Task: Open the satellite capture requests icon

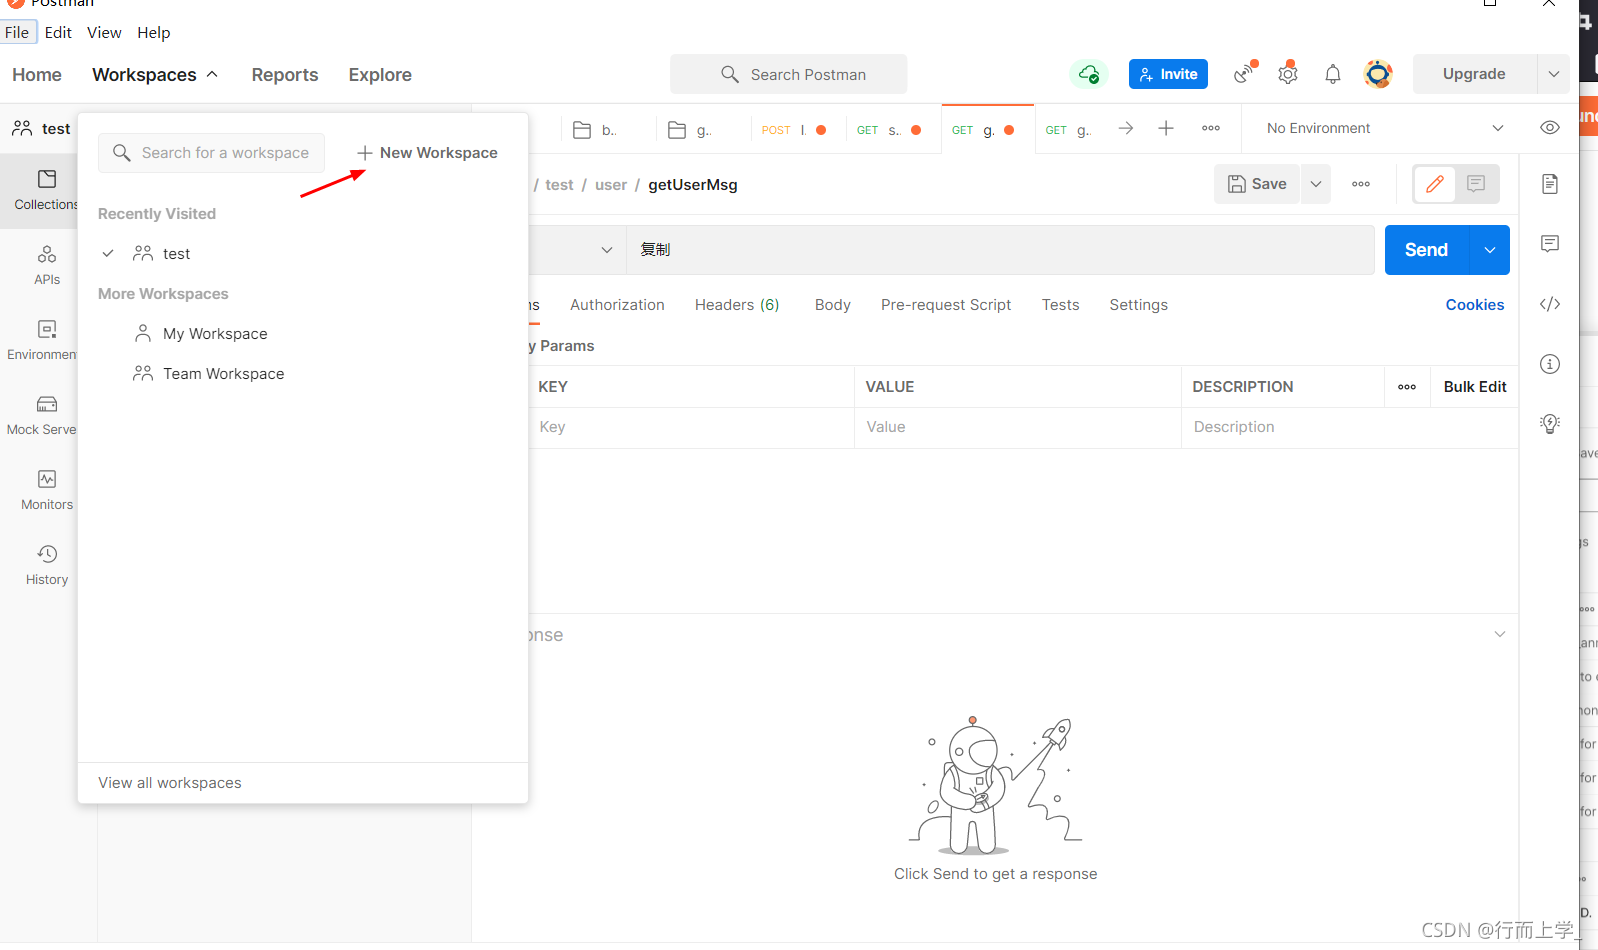Action: tap(1244, 74)
